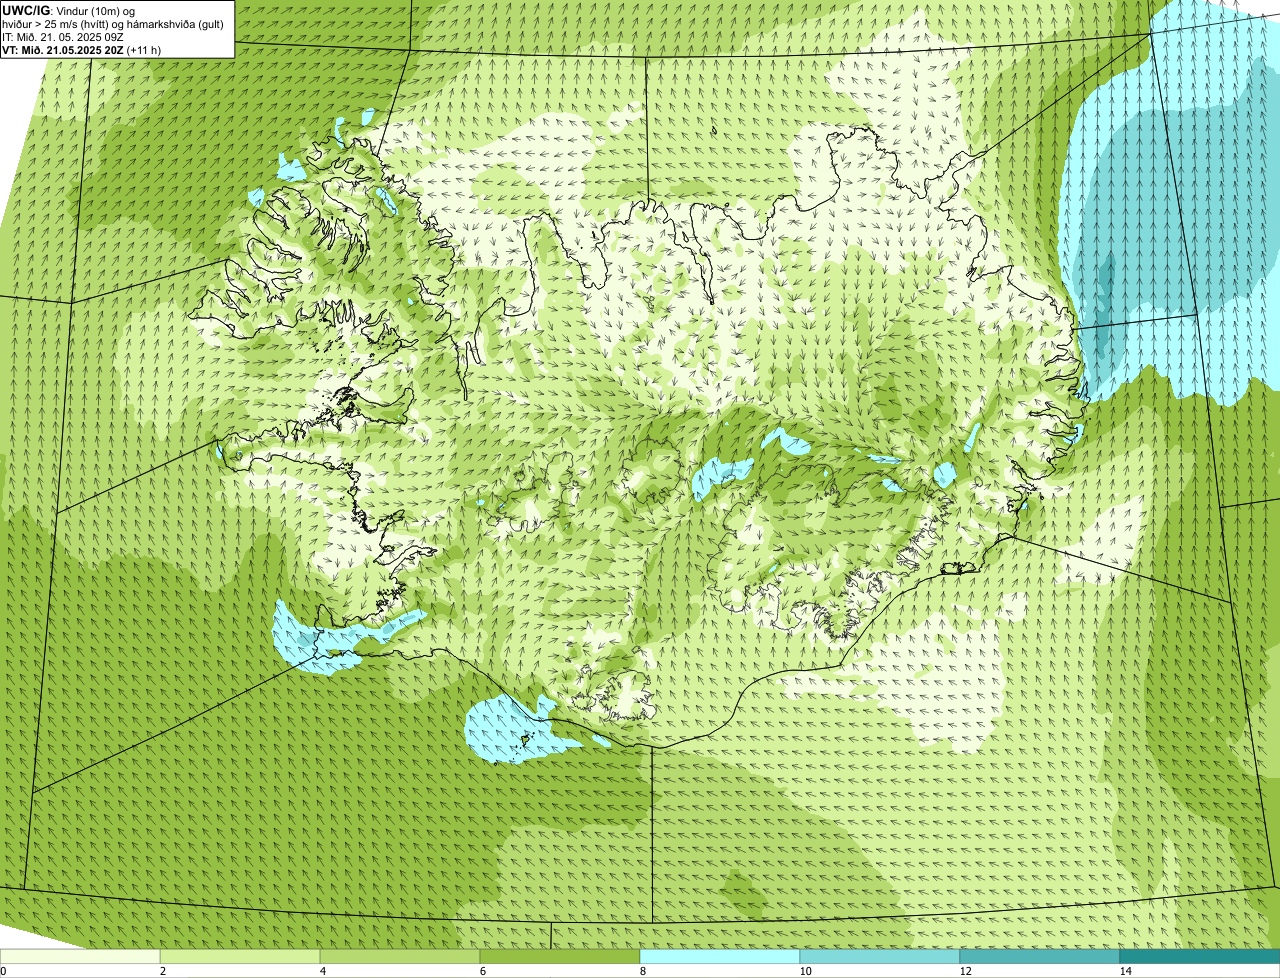
Task: Click the "10" tick label on the scale
Action: tap(805, 971)
